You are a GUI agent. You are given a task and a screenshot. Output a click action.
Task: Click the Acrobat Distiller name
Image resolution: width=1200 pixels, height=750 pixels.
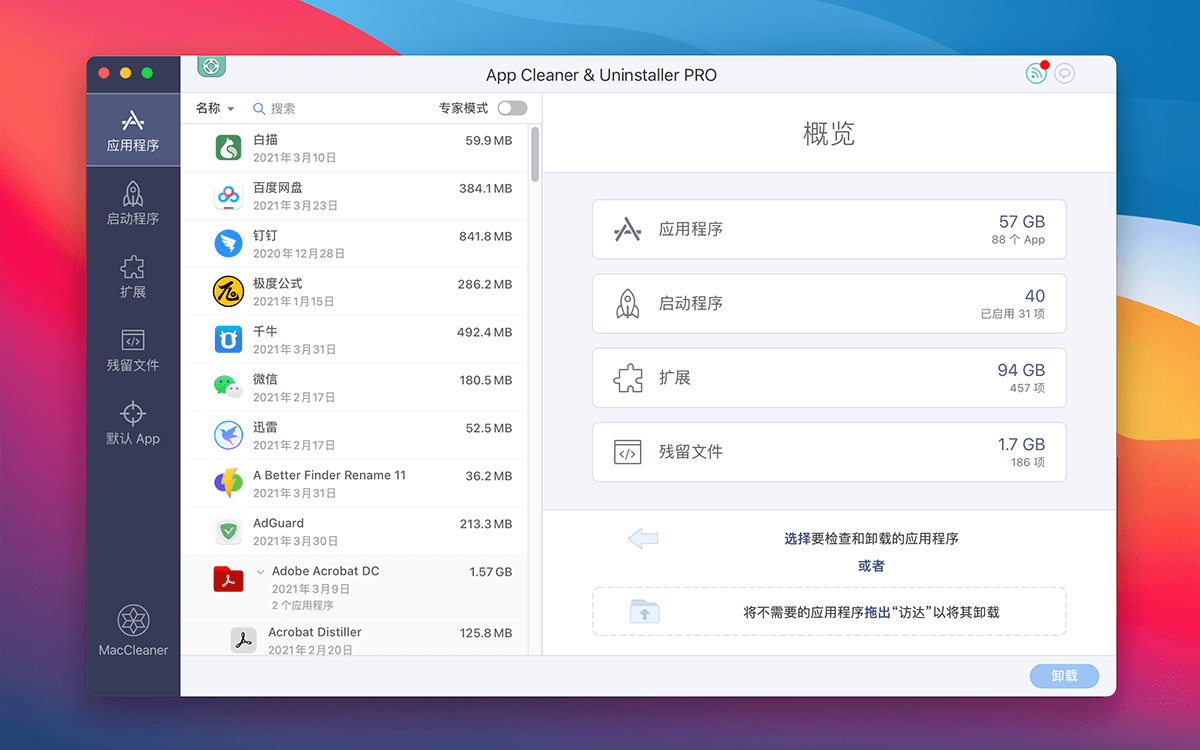pyautogui.click(x=315, y=632)
